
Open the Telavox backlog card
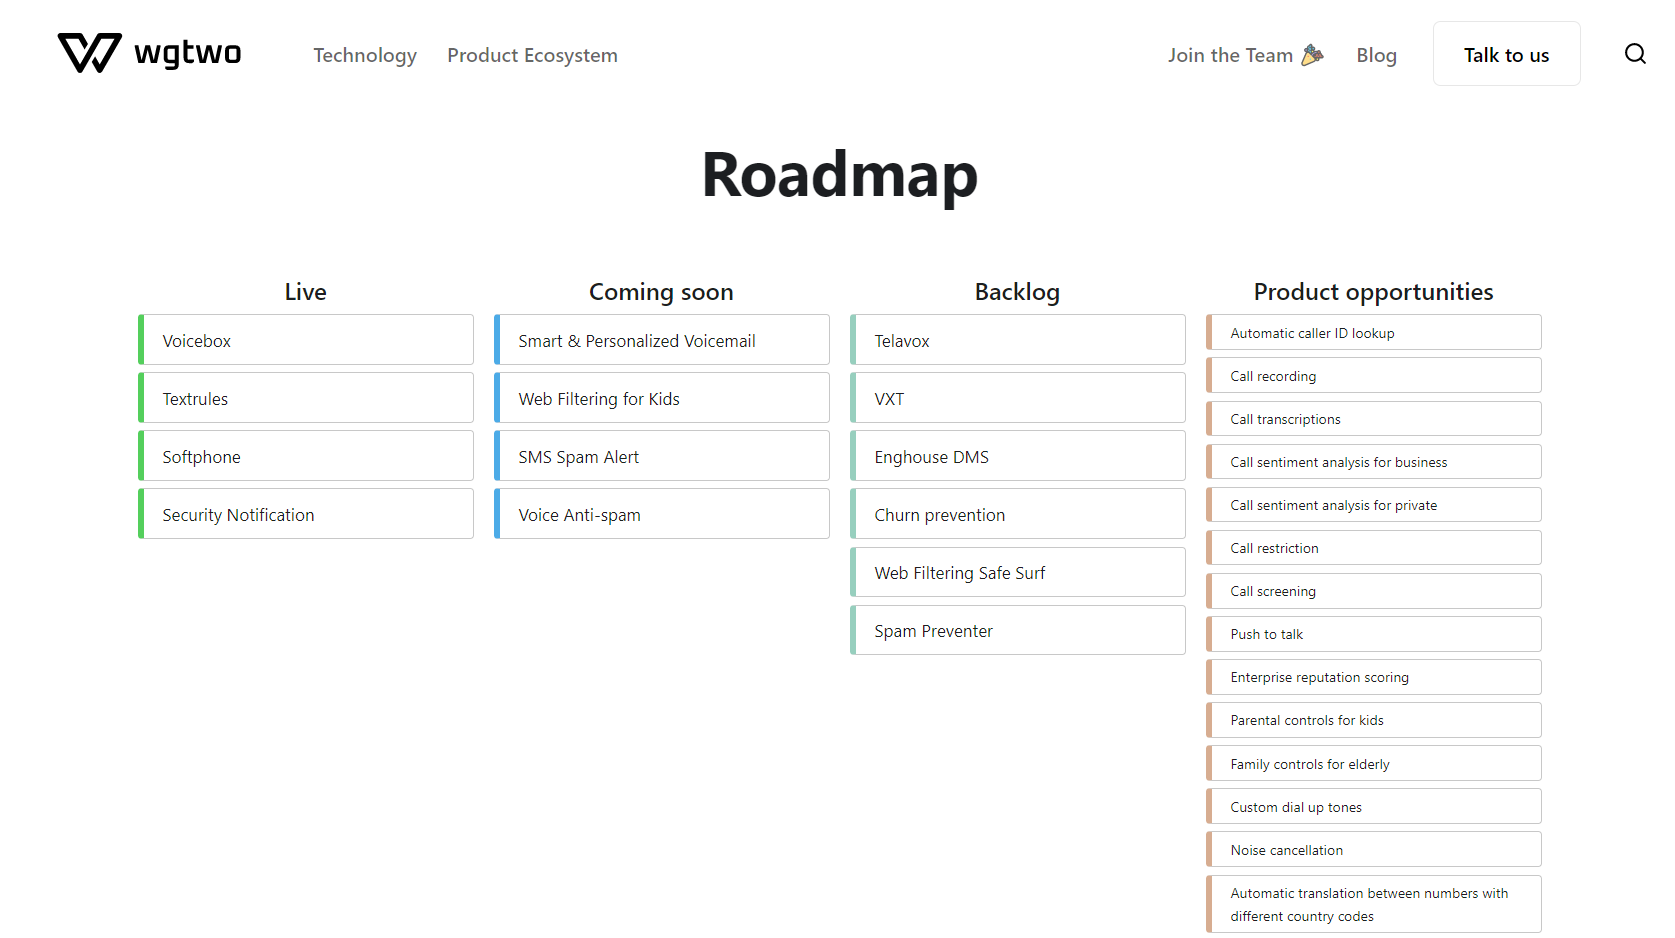pyautogui.click(x=1018, y=340)
